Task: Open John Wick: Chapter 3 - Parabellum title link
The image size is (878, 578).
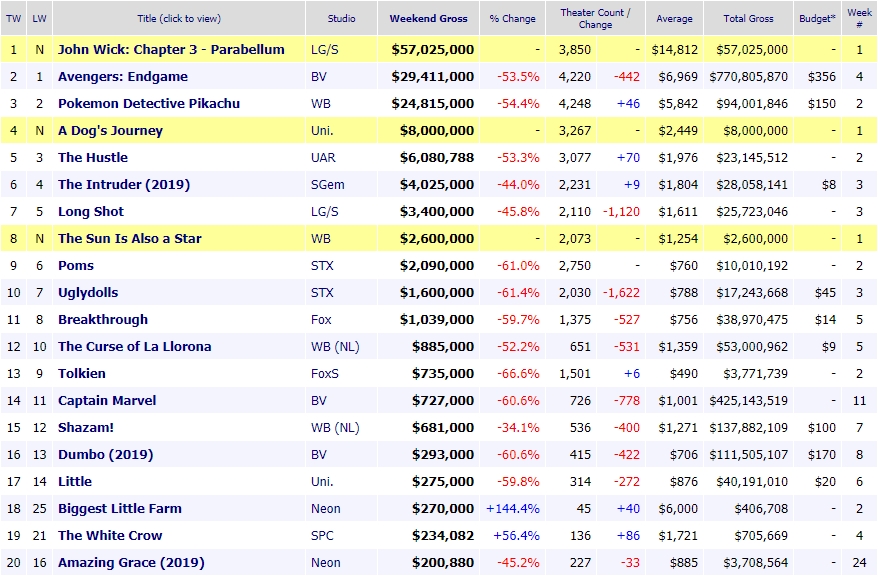Action: coord(171,49)
